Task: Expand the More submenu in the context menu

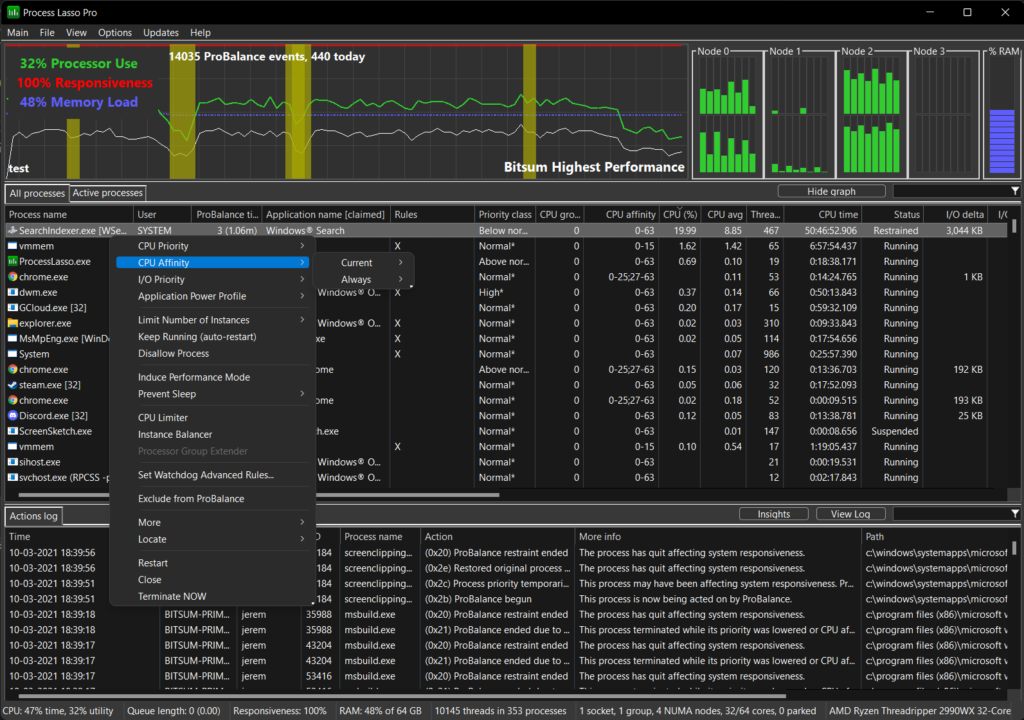Action: coord(148,521)
